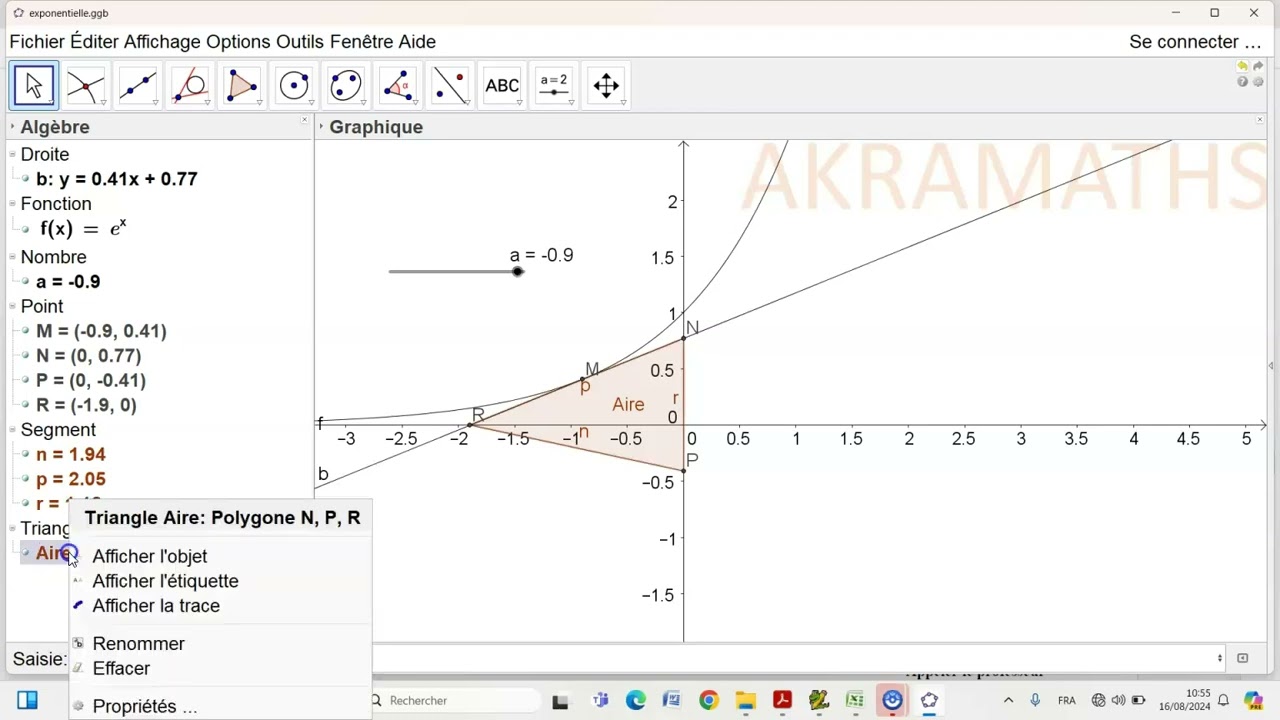Click the input bar help toggle icon

click(1242, 658)
